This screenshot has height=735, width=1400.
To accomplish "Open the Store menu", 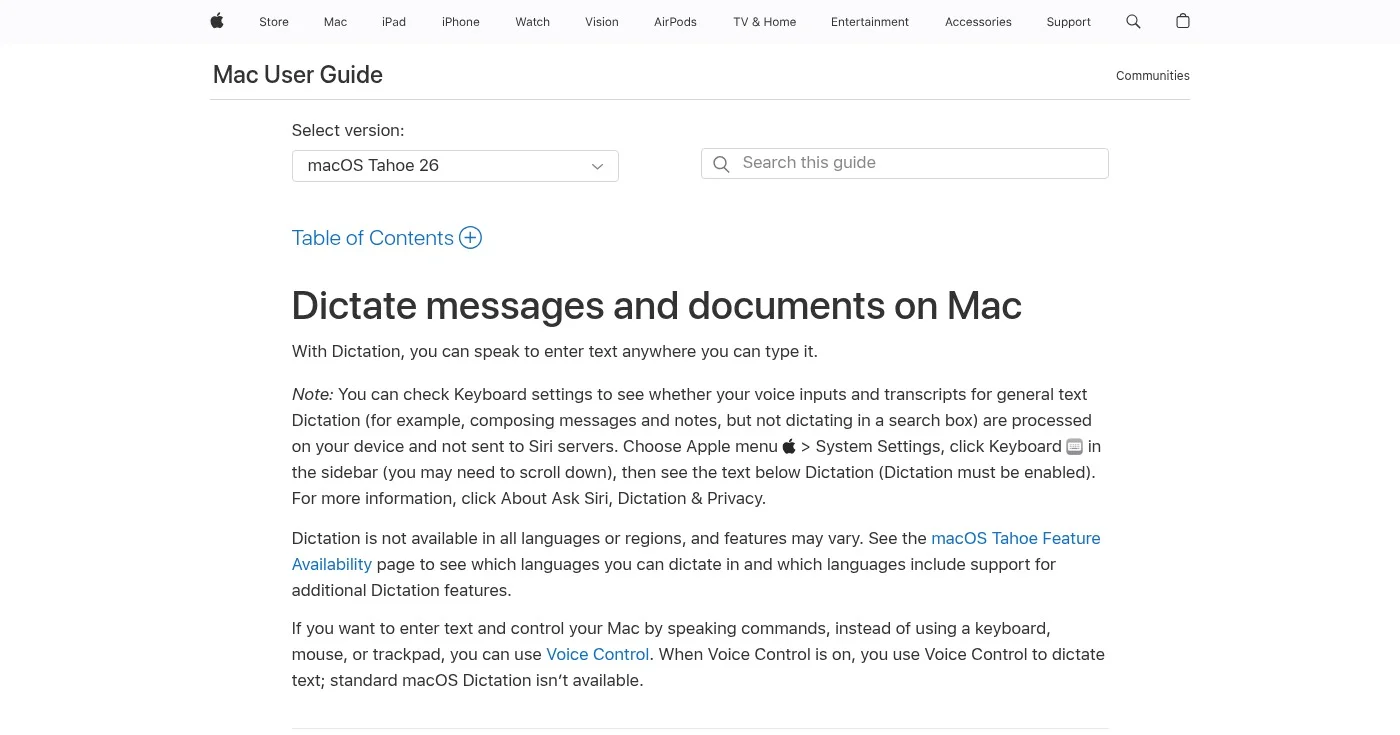I will [x=274, y=22].
